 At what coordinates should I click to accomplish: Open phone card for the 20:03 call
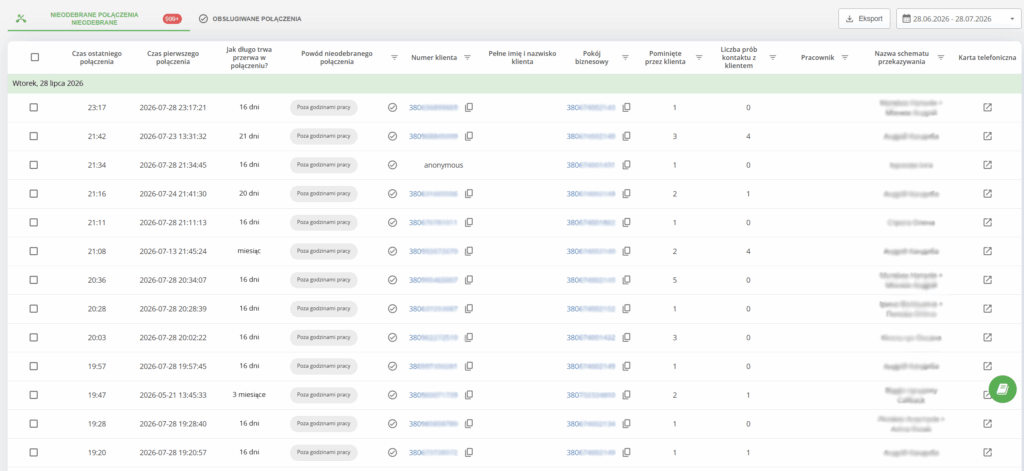987,337
